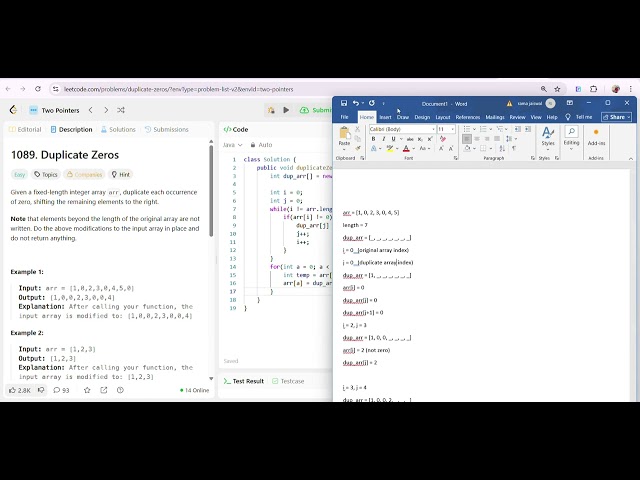This screenshot has height=480, width=640.
Task: Star the problem to add to favorites
Action: click(x=87, y=390)
